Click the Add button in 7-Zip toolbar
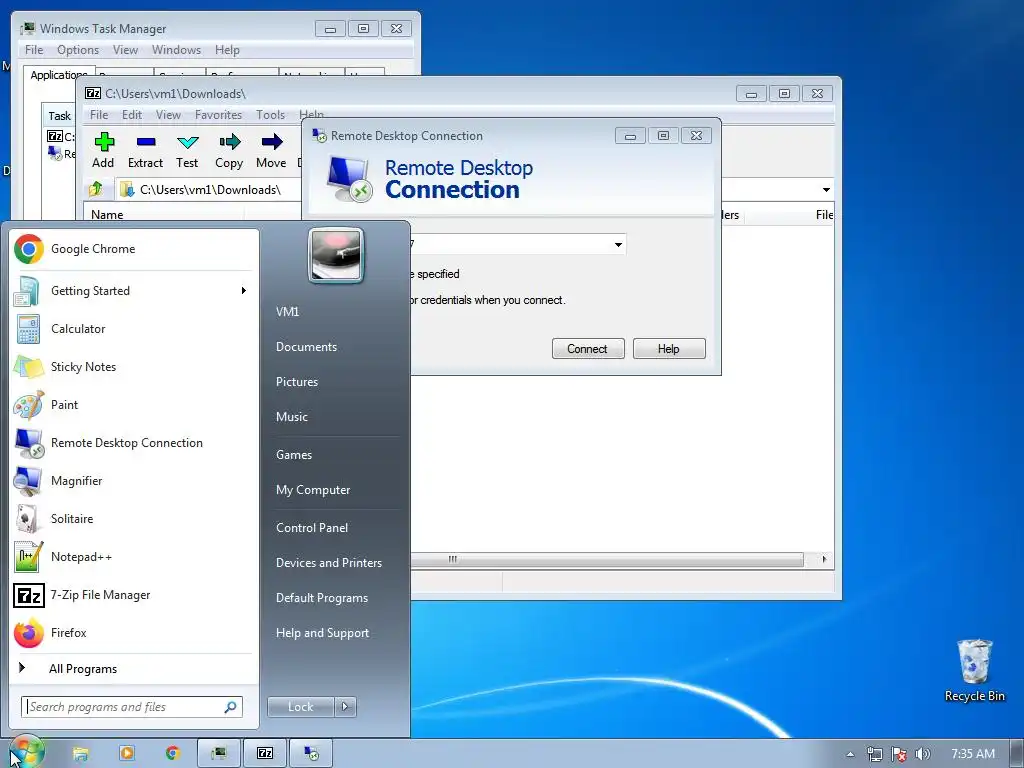The height and width of the screenshot is (768, 1024). coord(103,151)
